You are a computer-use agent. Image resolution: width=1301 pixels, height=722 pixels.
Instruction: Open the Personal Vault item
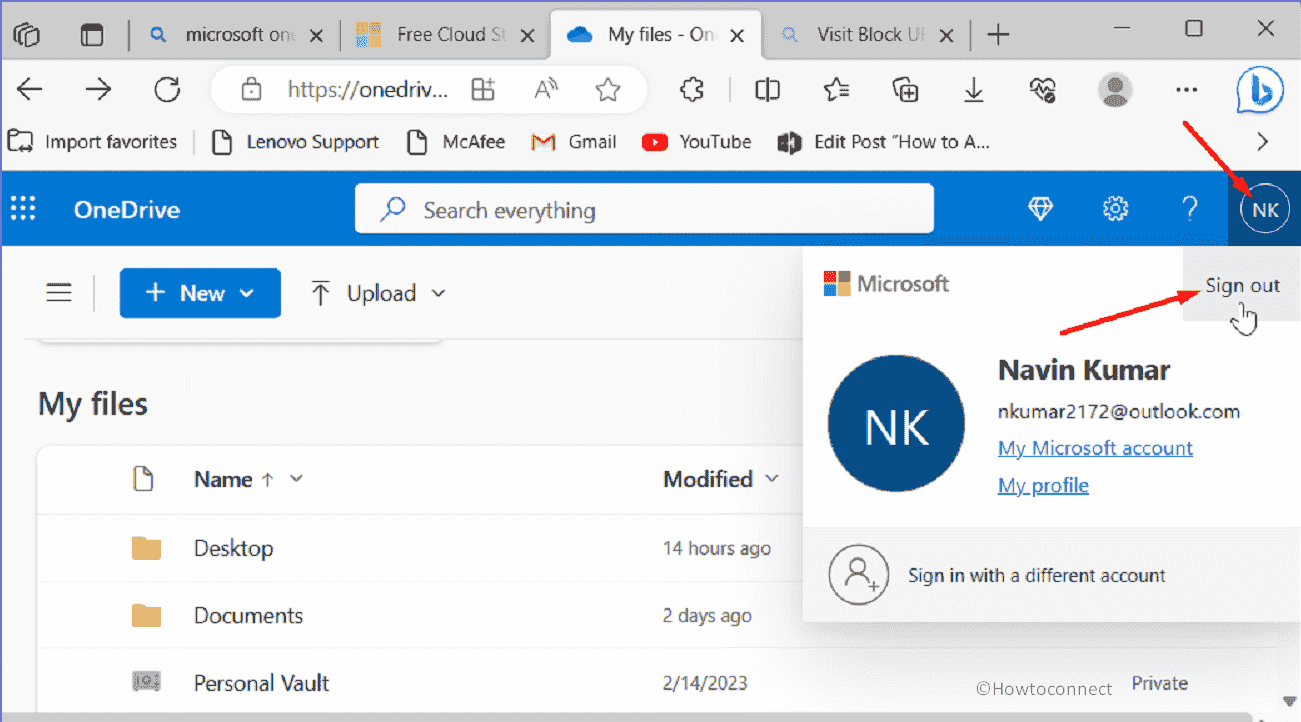point(261,683)
